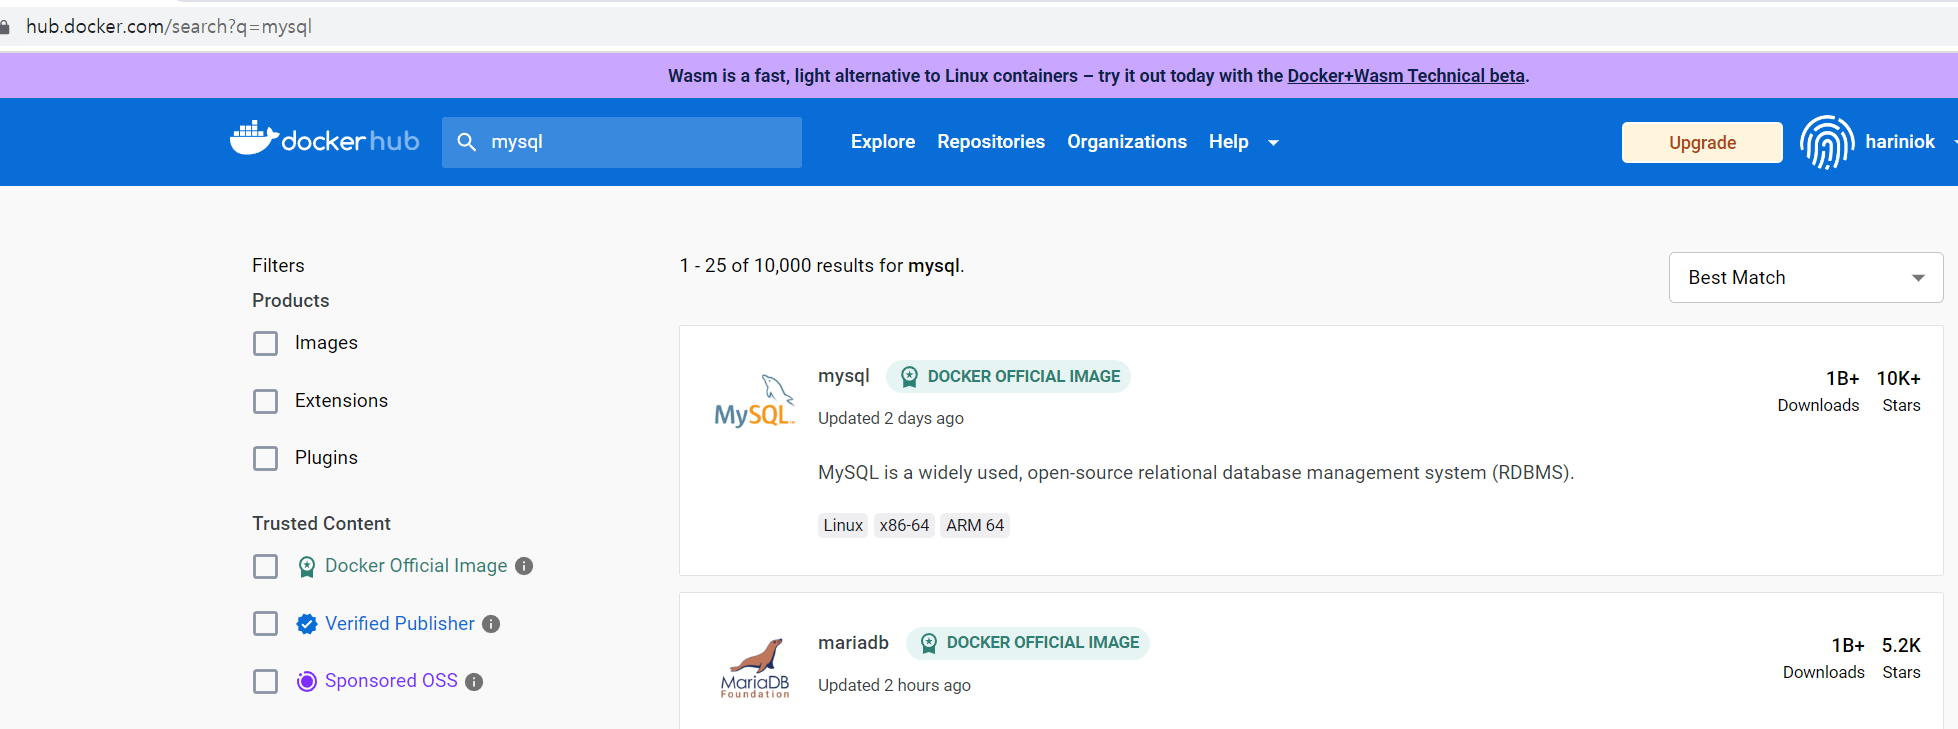The width and height of the screenshot is (1958, 729).
Task: Open the mariadb repository title
Action: coord(853,642)
